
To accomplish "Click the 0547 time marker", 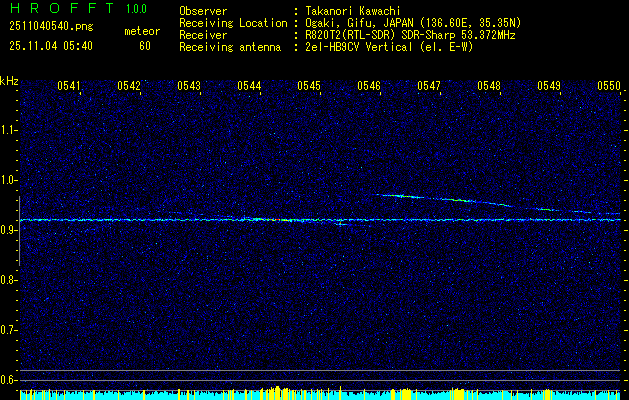I will click(x=429, y=86).
